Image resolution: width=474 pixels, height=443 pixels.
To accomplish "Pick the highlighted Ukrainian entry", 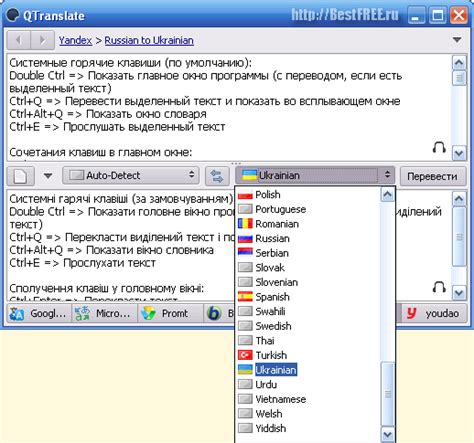I will point(308,370).
